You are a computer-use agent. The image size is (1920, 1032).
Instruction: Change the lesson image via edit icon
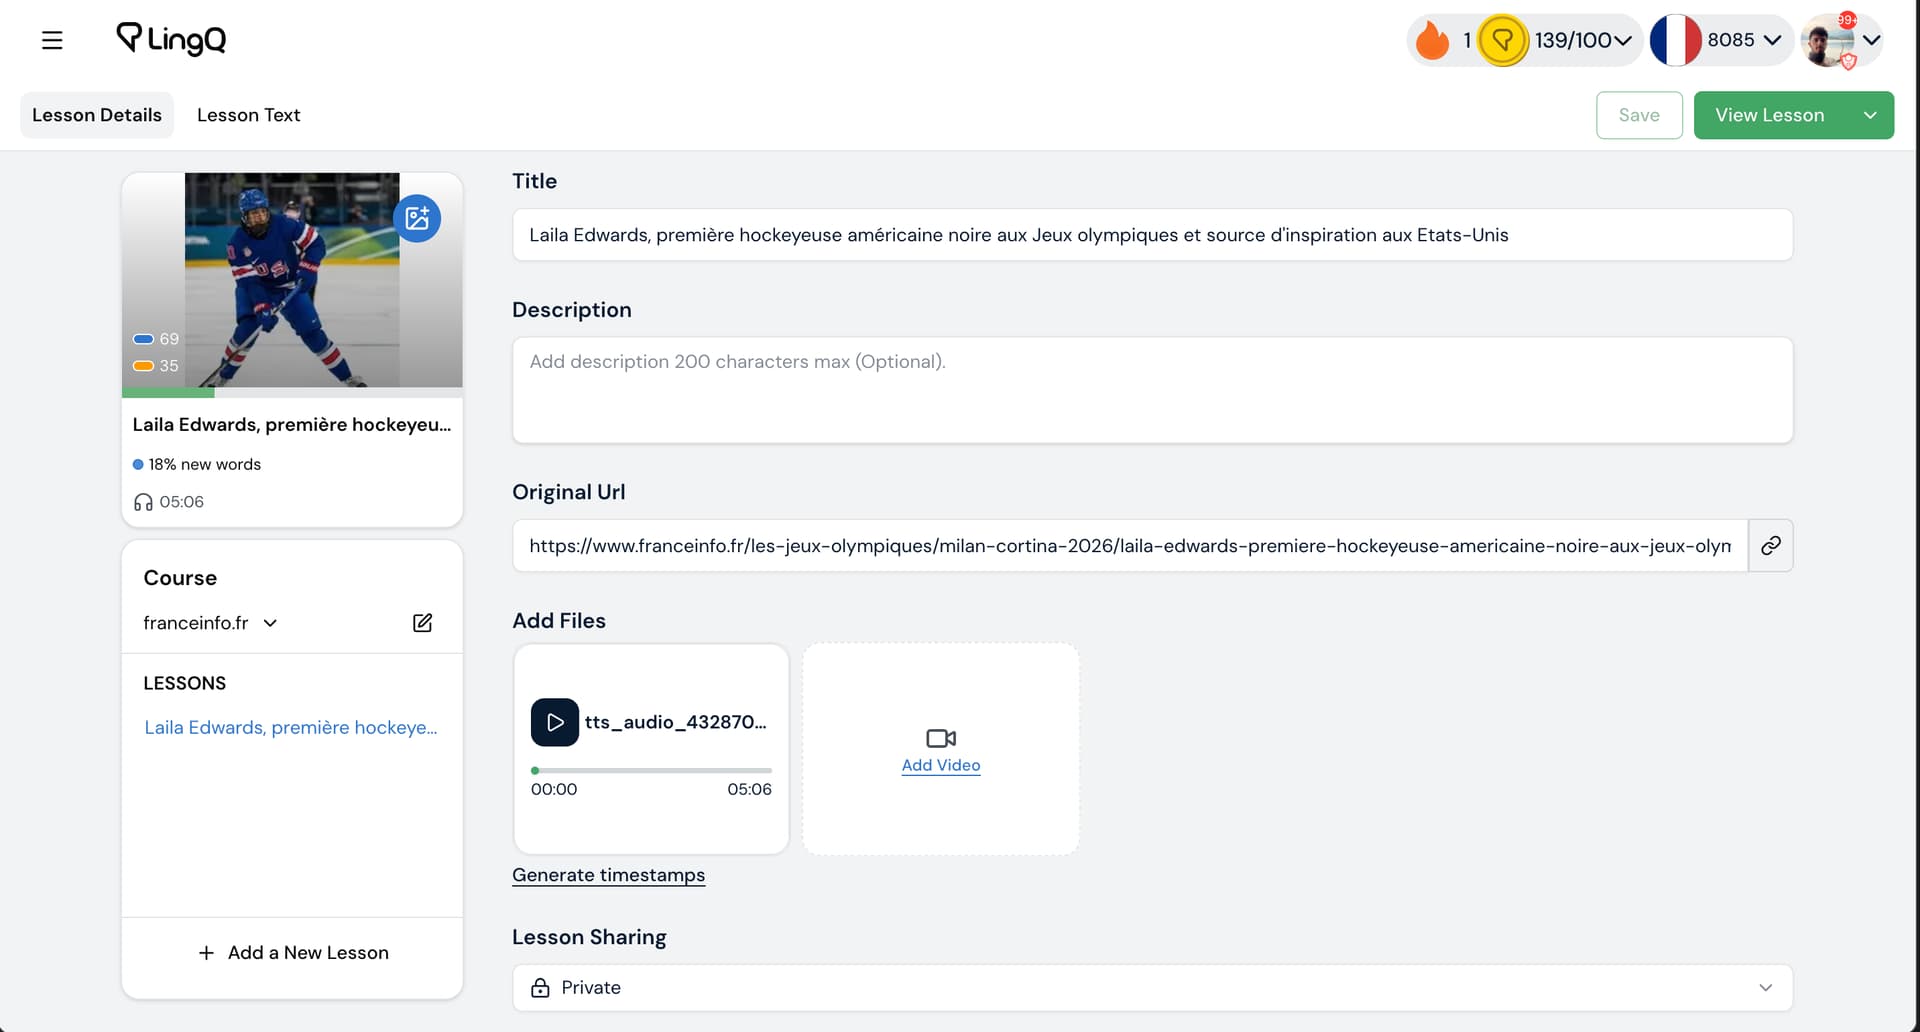tap(417, 218)
